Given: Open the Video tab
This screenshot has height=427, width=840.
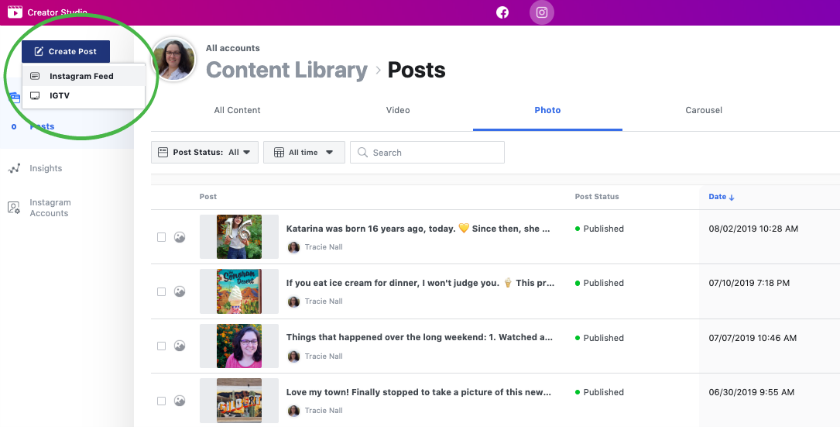Looking at the screenshot, I should pyautogui.click(x=398, y=110).
